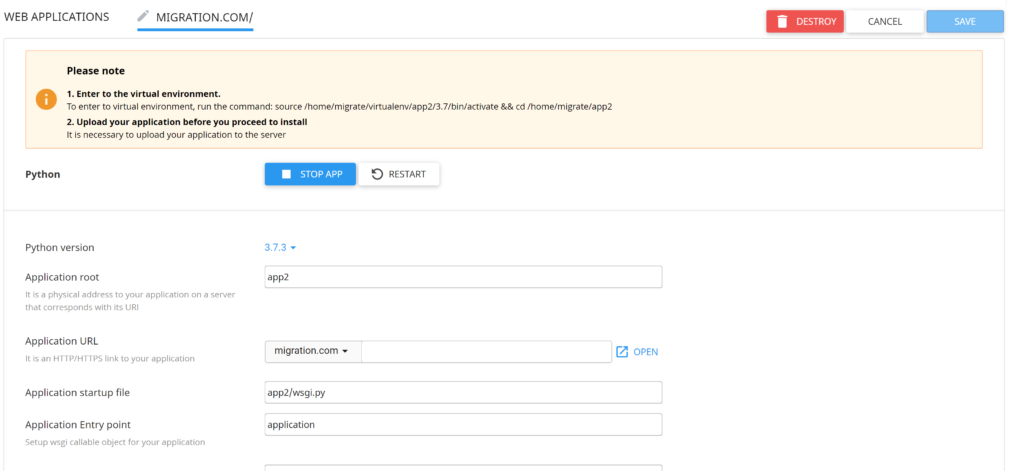
Task: Expand the Python version 3.7.3 dropdown
Action: (x=280, y=248)
